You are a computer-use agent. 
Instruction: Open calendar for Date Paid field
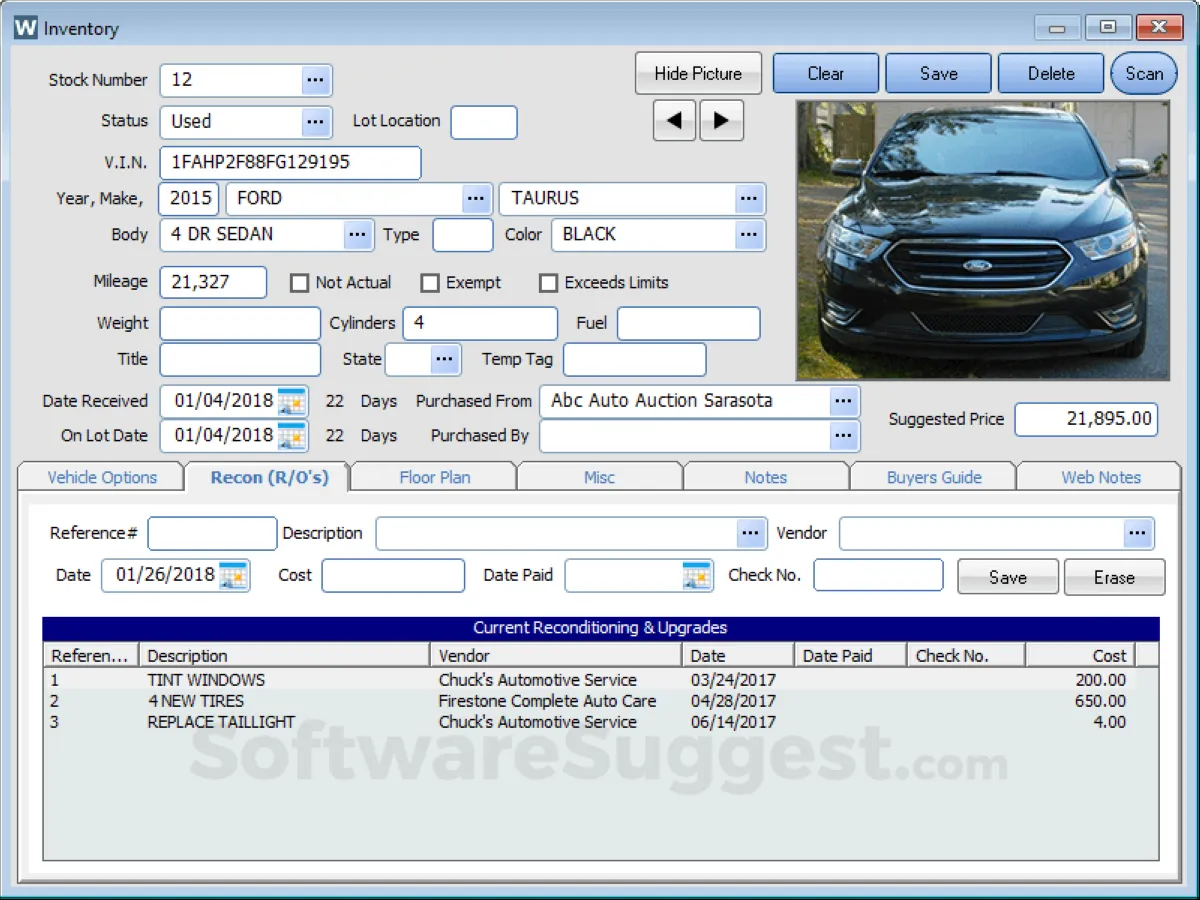pyautogui.click(x=696, y=575)
